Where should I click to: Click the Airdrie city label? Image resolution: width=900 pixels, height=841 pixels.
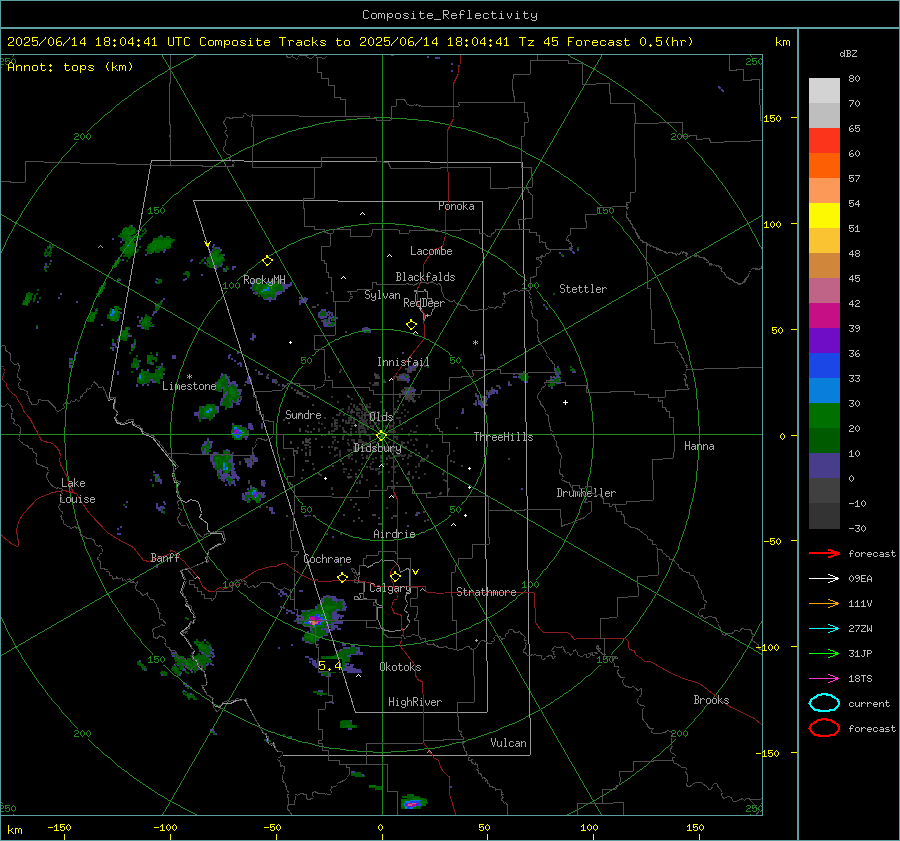(394, 534)
